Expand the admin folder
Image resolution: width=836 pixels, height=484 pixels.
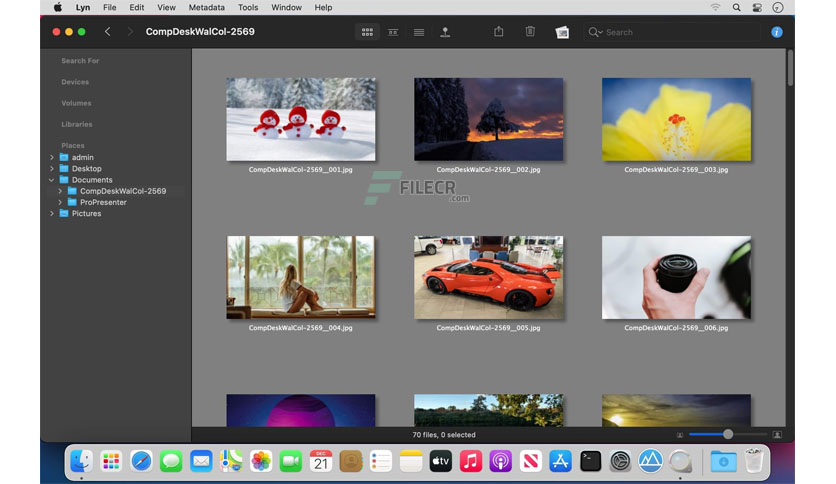click(52, 157)
